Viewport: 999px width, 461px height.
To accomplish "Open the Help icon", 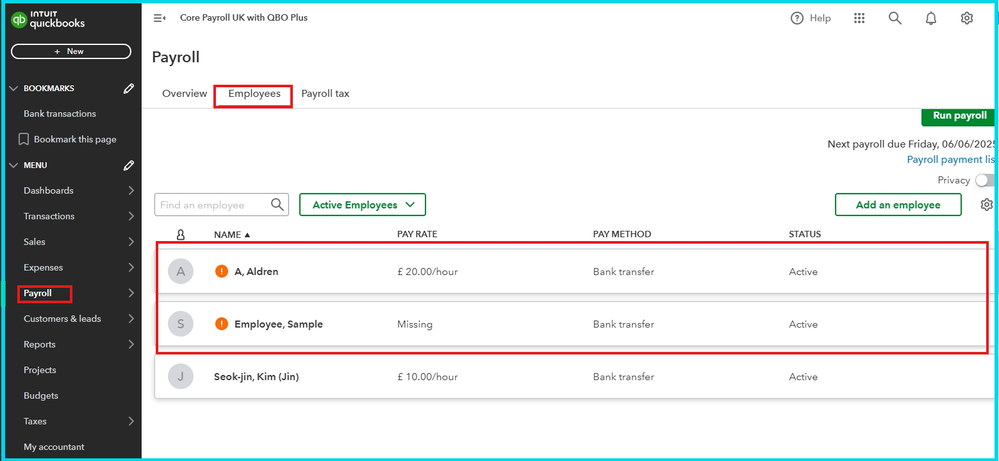I will point(796,18).
